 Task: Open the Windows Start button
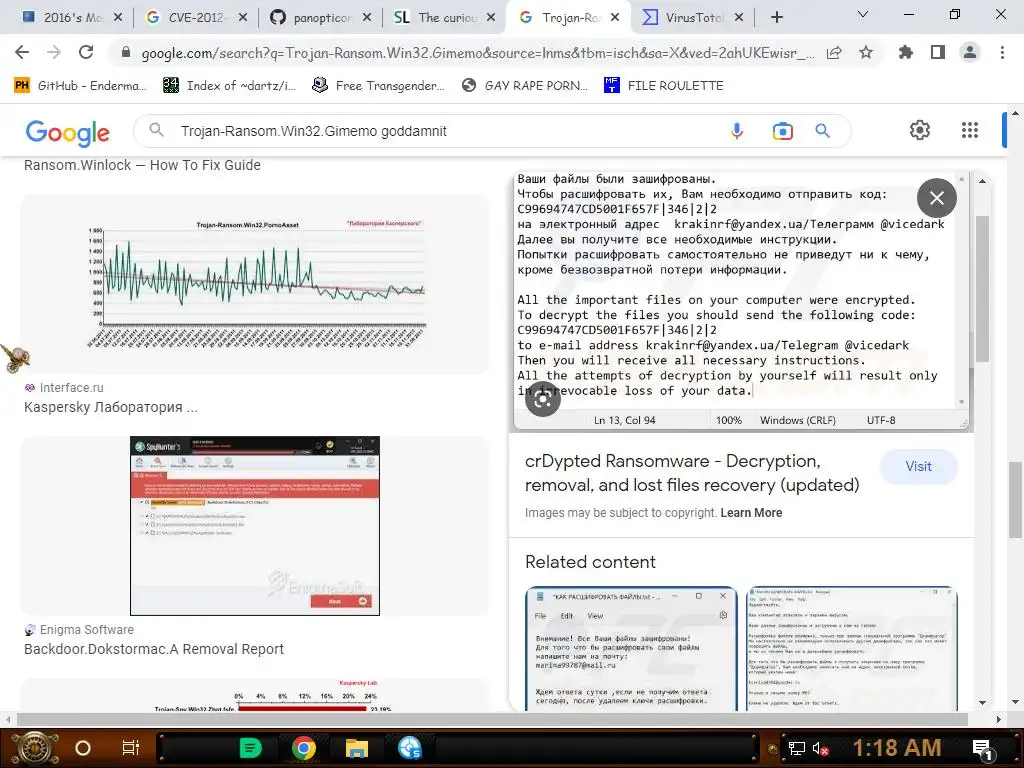coord(35,748)
